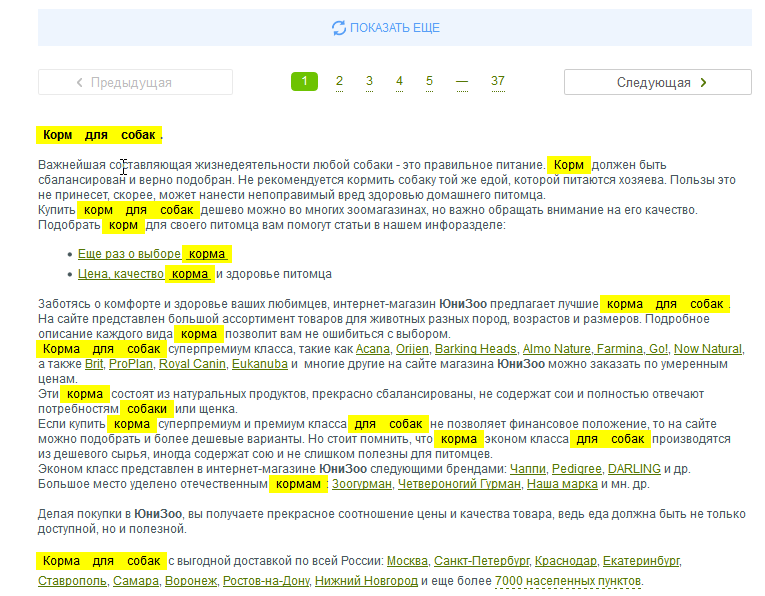Open the Farmina brand link
Screen dimensions: 765x596
pos(620,349)
